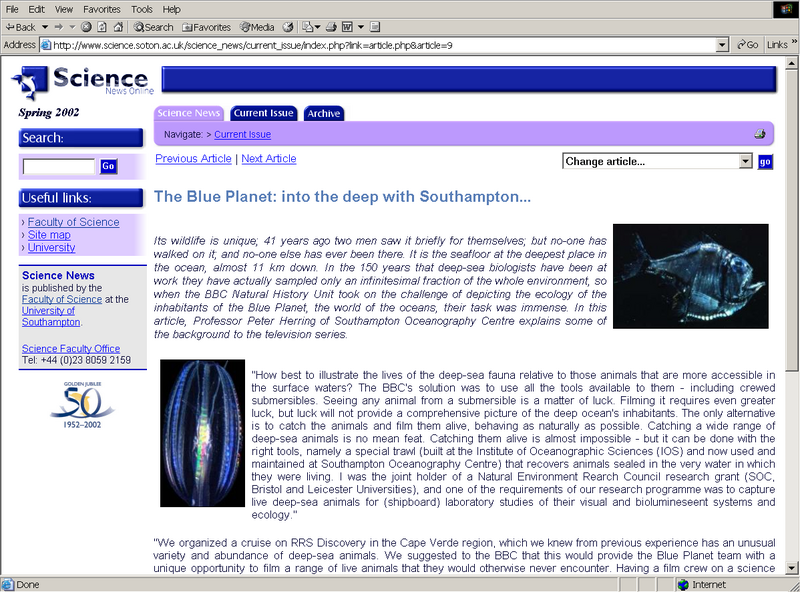Open the Favorites toolbar button

207,27
